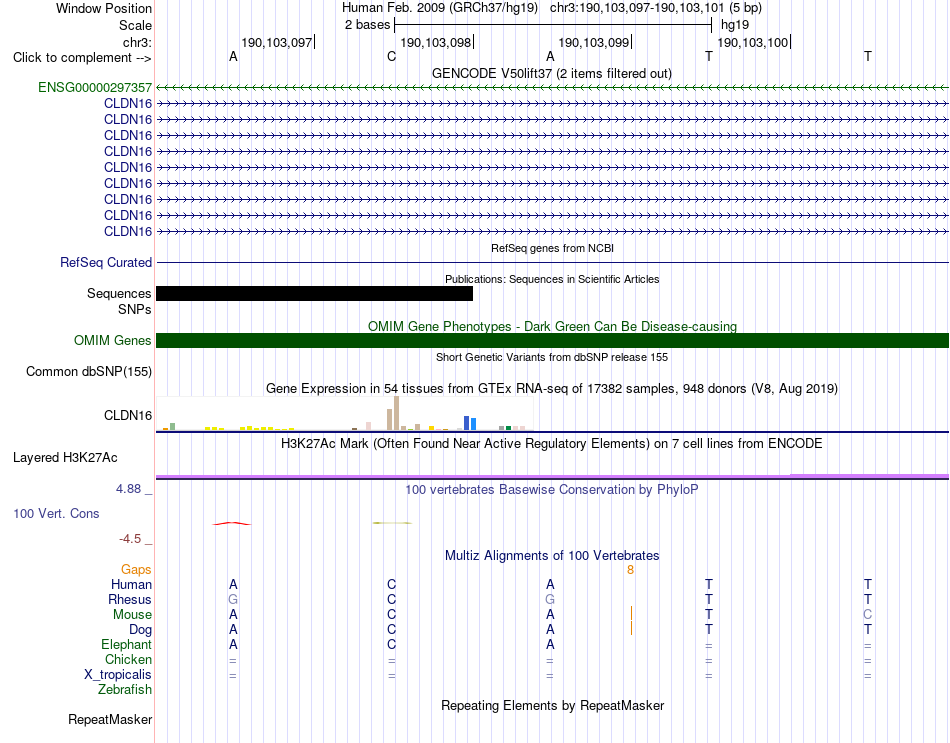Open the OMIM Genes label
Screen dimensions: 950x743
(112, 341)
